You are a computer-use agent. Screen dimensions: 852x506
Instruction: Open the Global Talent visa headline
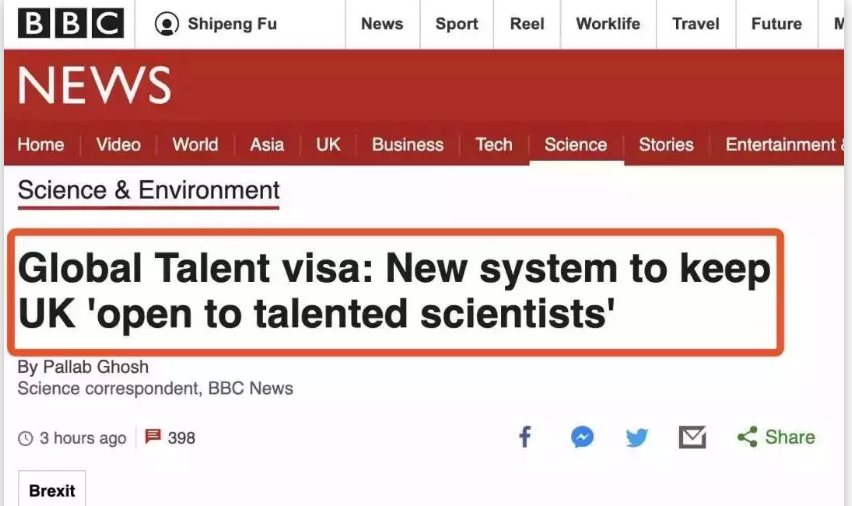coord(394,292)
